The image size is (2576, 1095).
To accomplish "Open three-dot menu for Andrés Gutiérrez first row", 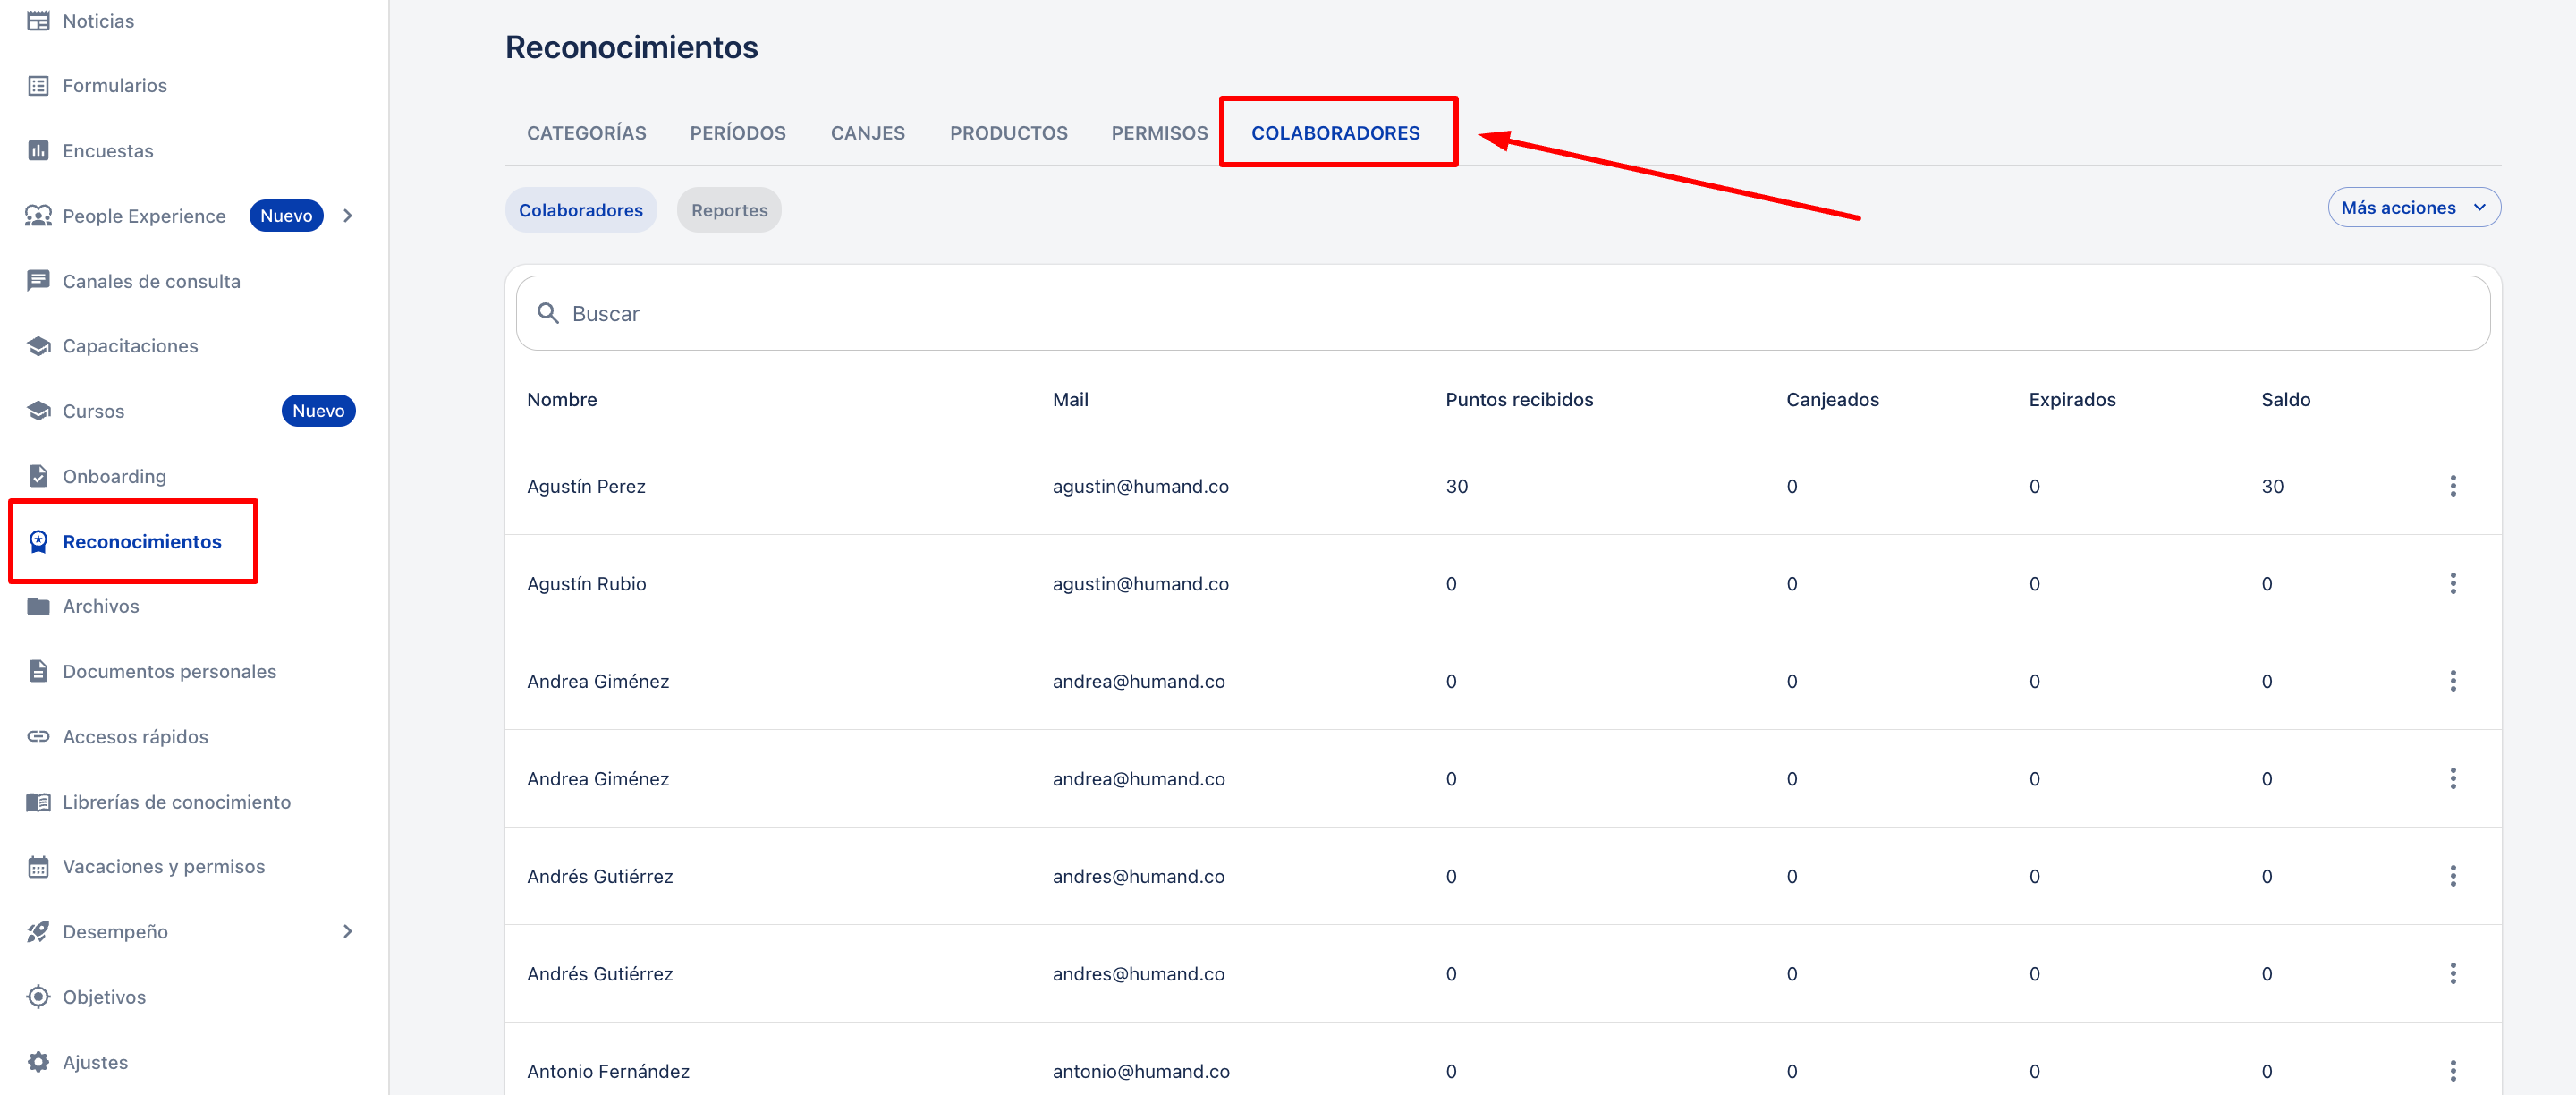I will [2452, 876].
